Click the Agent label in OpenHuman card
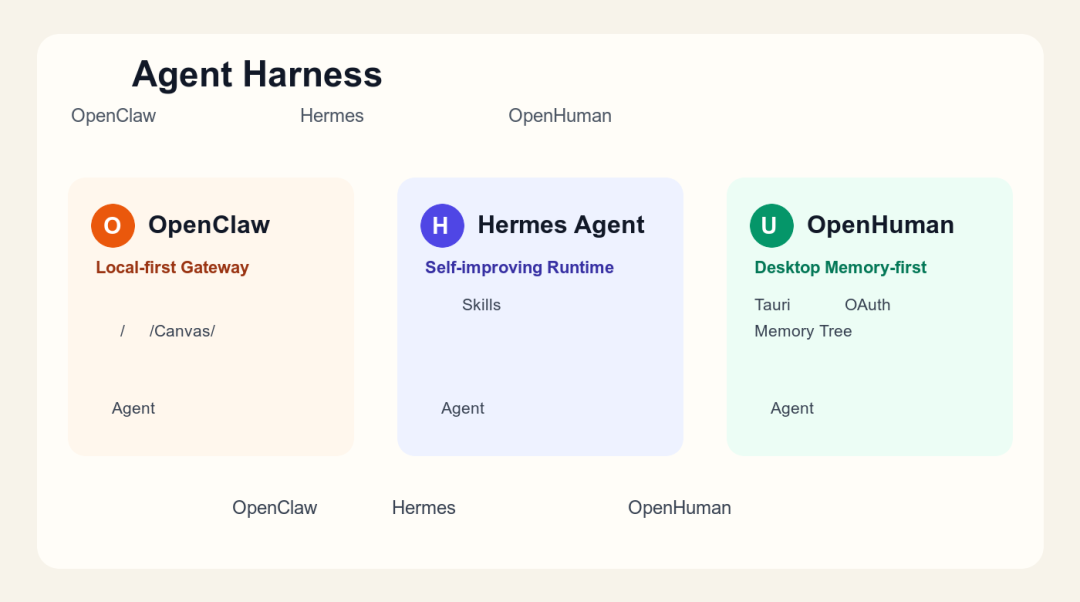 [792, 408]
